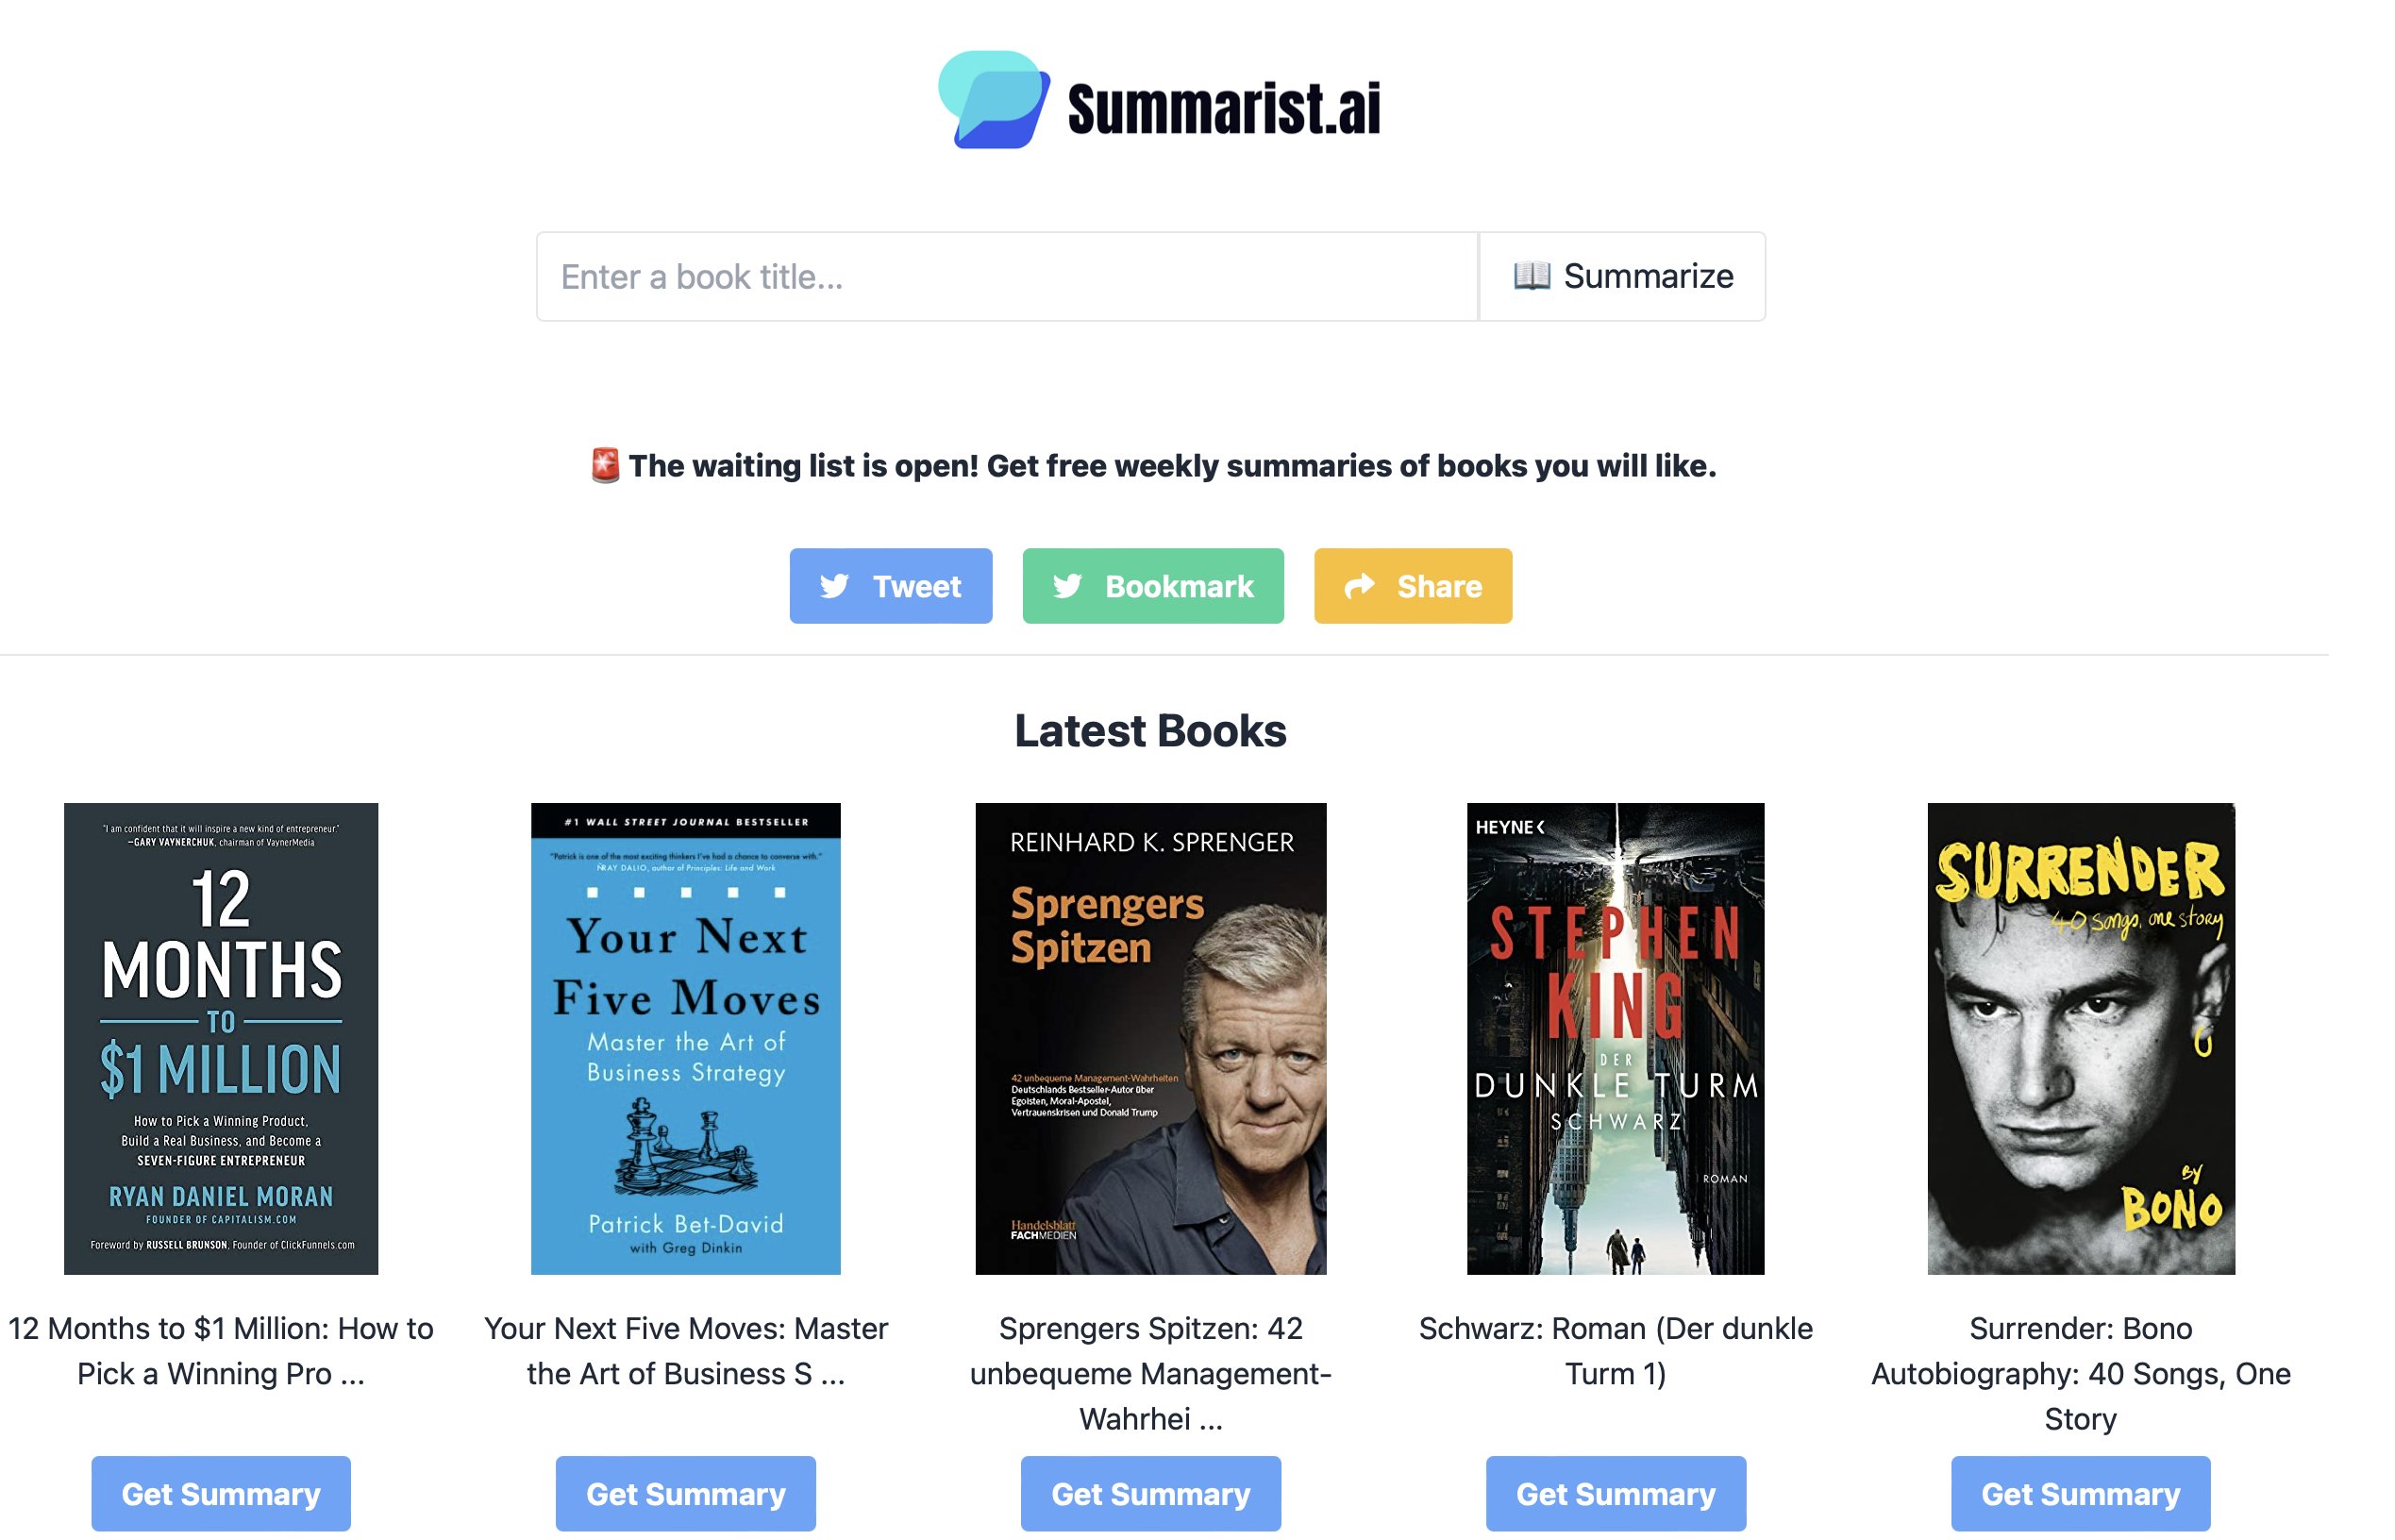
Task: Get Summary for Surrender: Bono Autobiography
Action: pos(2081,1493)
